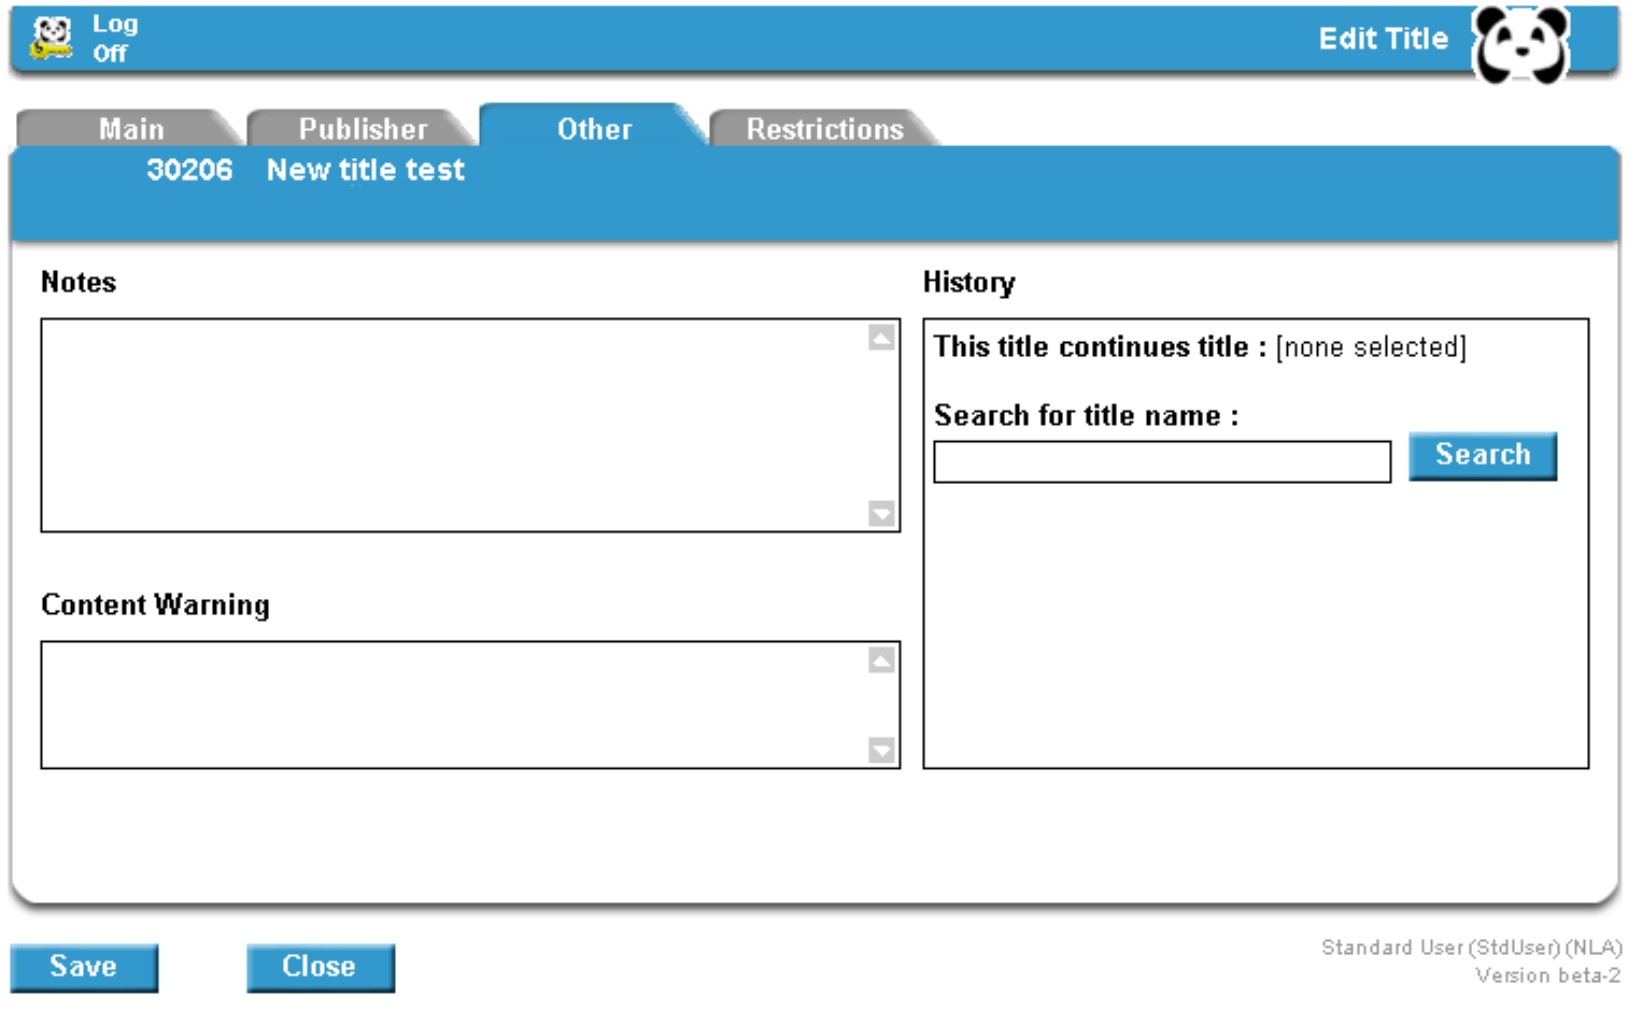This screenshot has height=1011, width=1643.
Task: Click Content Warning scrollbar up arrow
Action: click(881, 660)
